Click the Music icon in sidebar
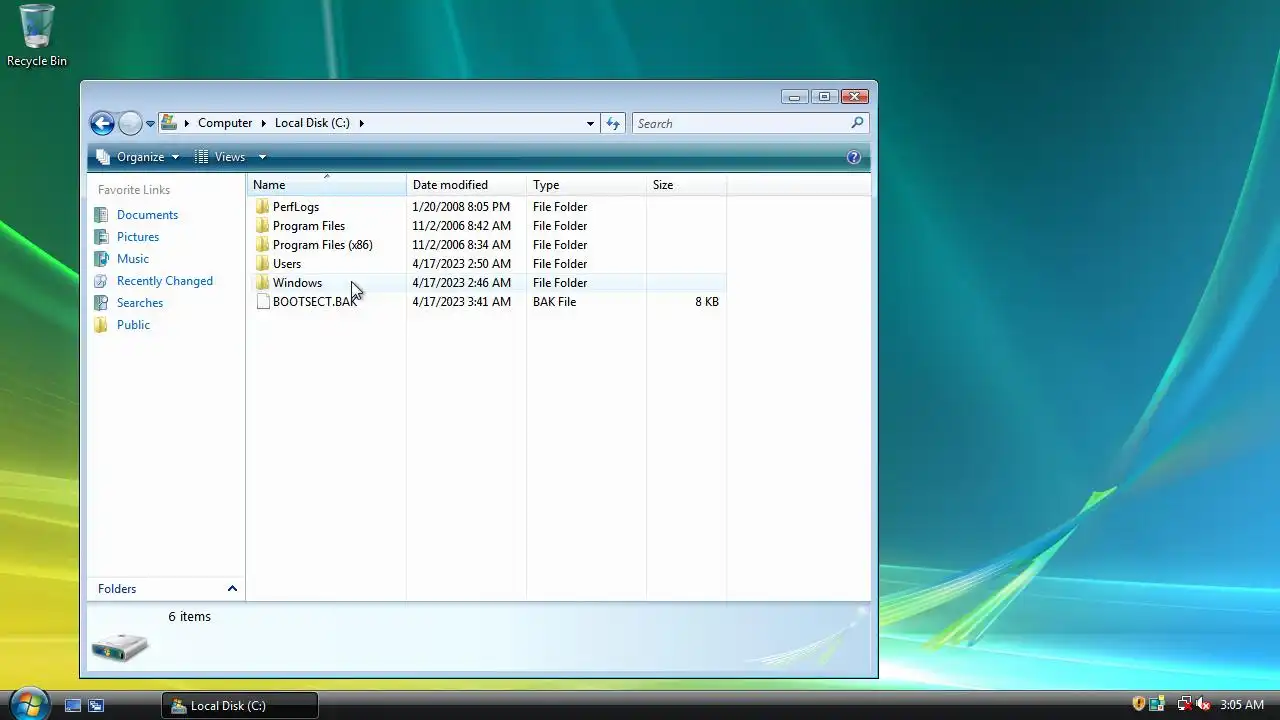Image resolution: width=1280 pixels, height=720 pixels. coord(101,259)
